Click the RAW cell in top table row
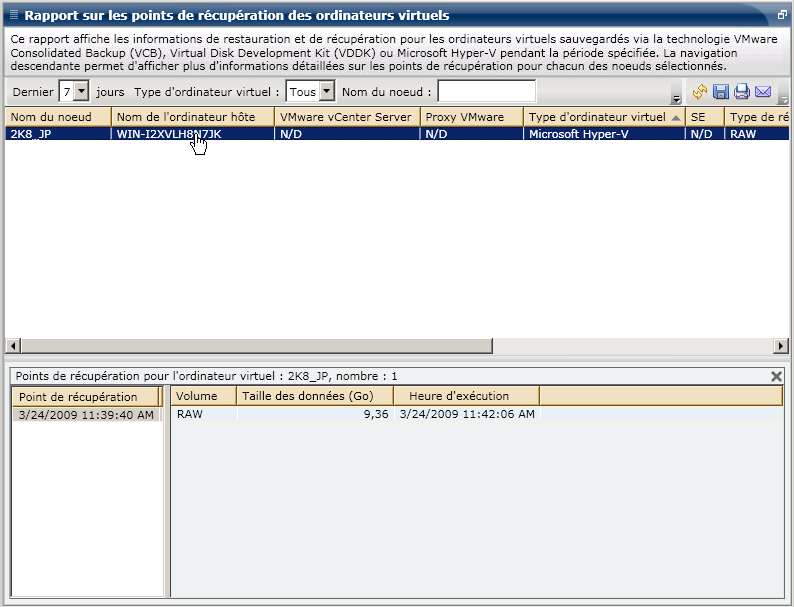The image size is (794, 607). [x=757, y=134]
